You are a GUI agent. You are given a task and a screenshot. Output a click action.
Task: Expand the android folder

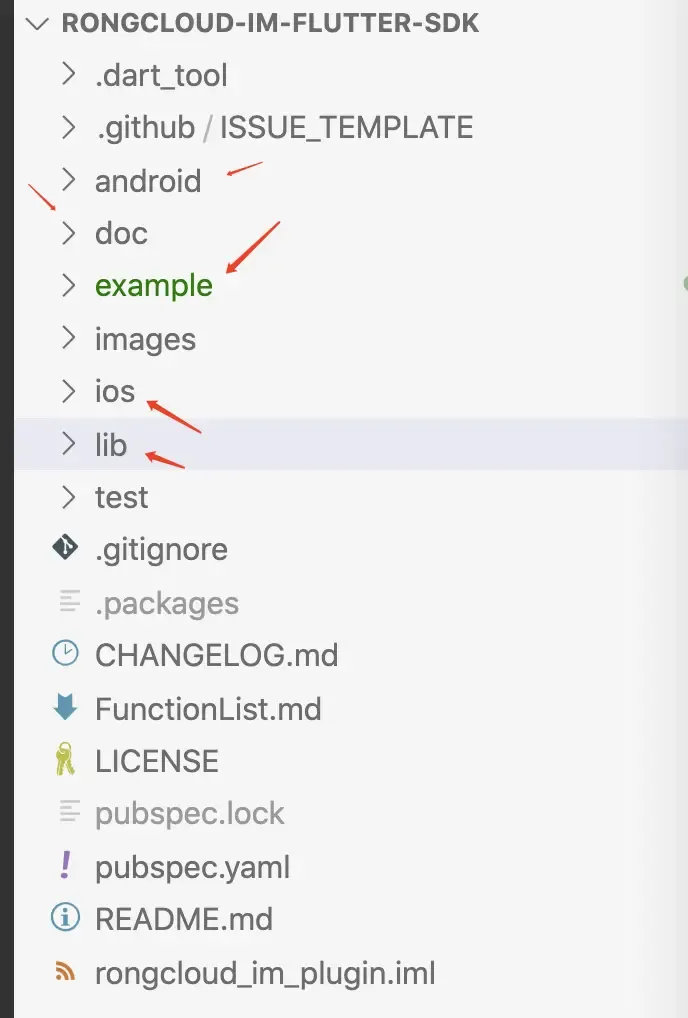[x=67, y=181]
